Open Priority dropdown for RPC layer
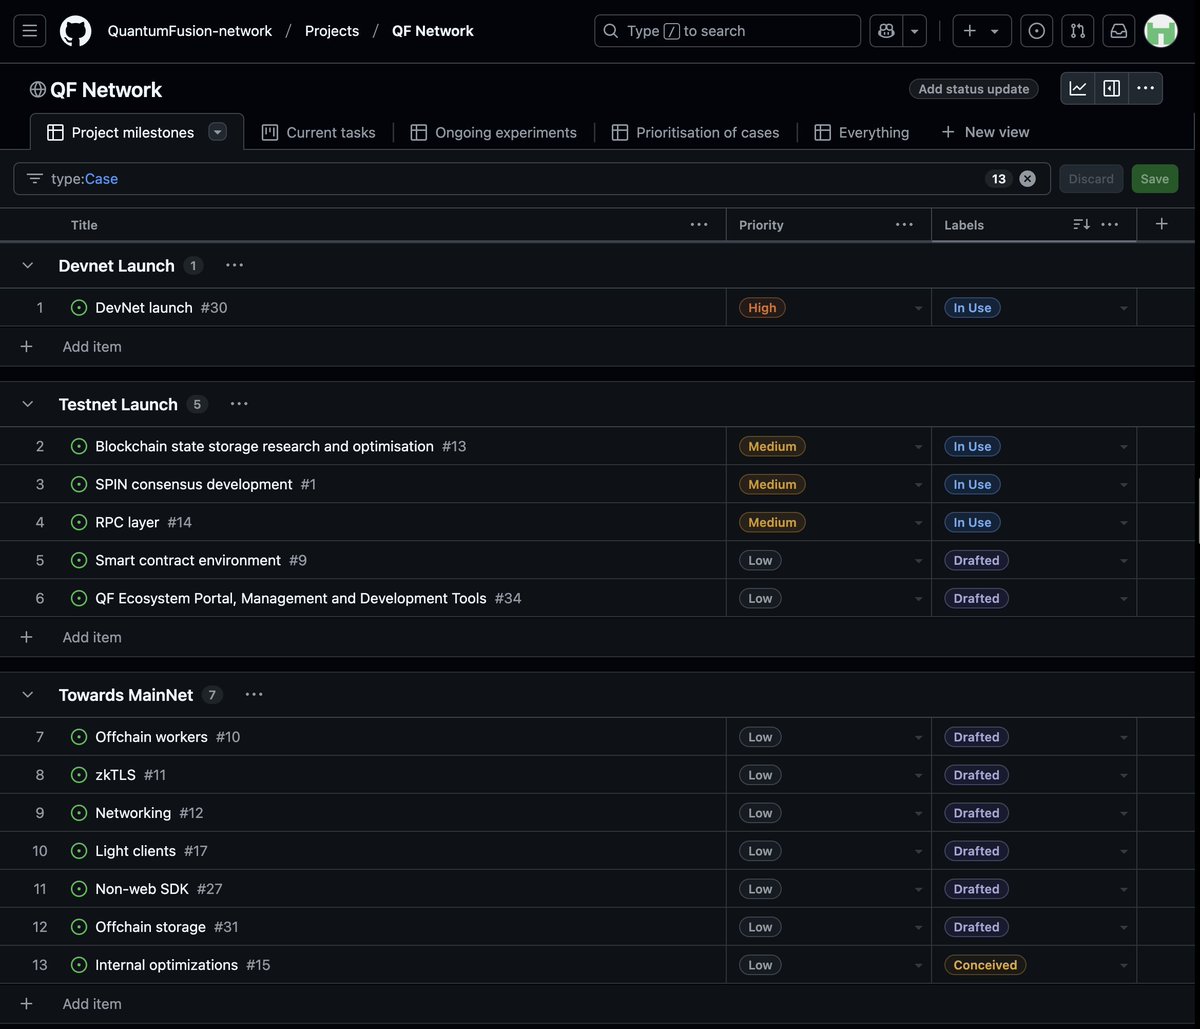Screen dimensions: 1200x1029 (x=918, y=523)
